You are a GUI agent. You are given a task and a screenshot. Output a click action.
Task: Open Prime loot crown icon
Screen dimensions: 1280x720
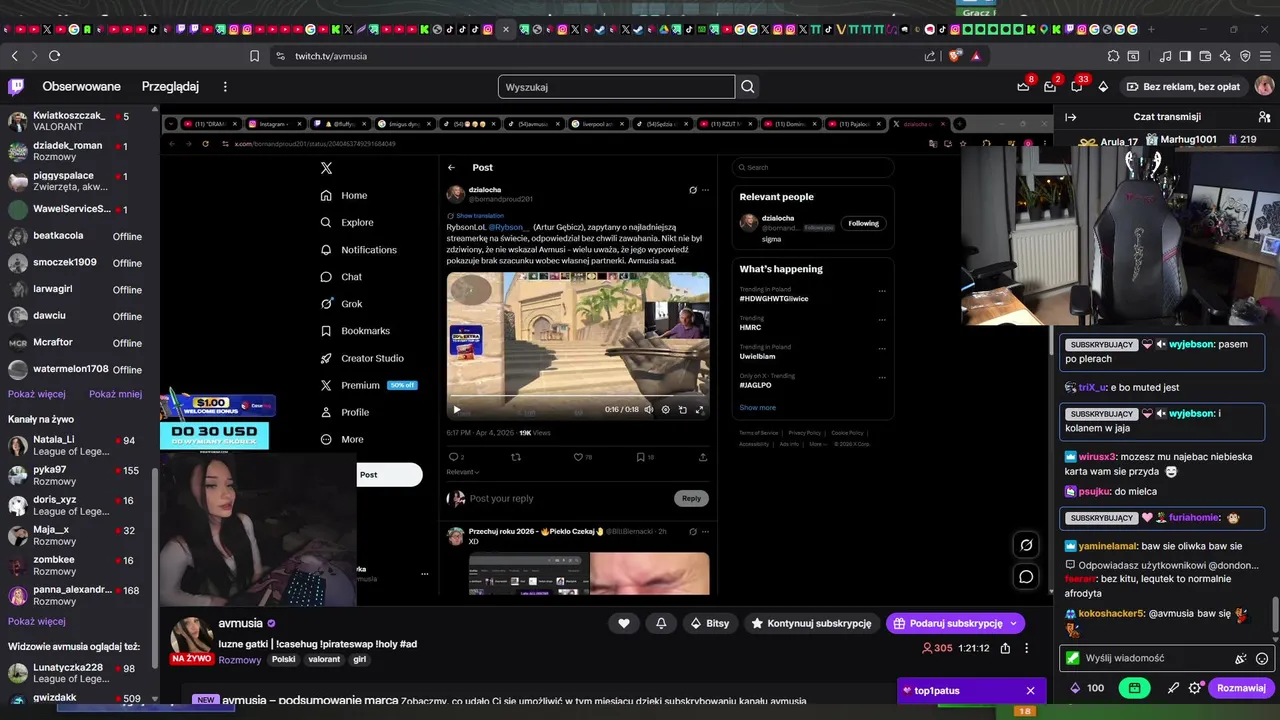(1024, 87)
